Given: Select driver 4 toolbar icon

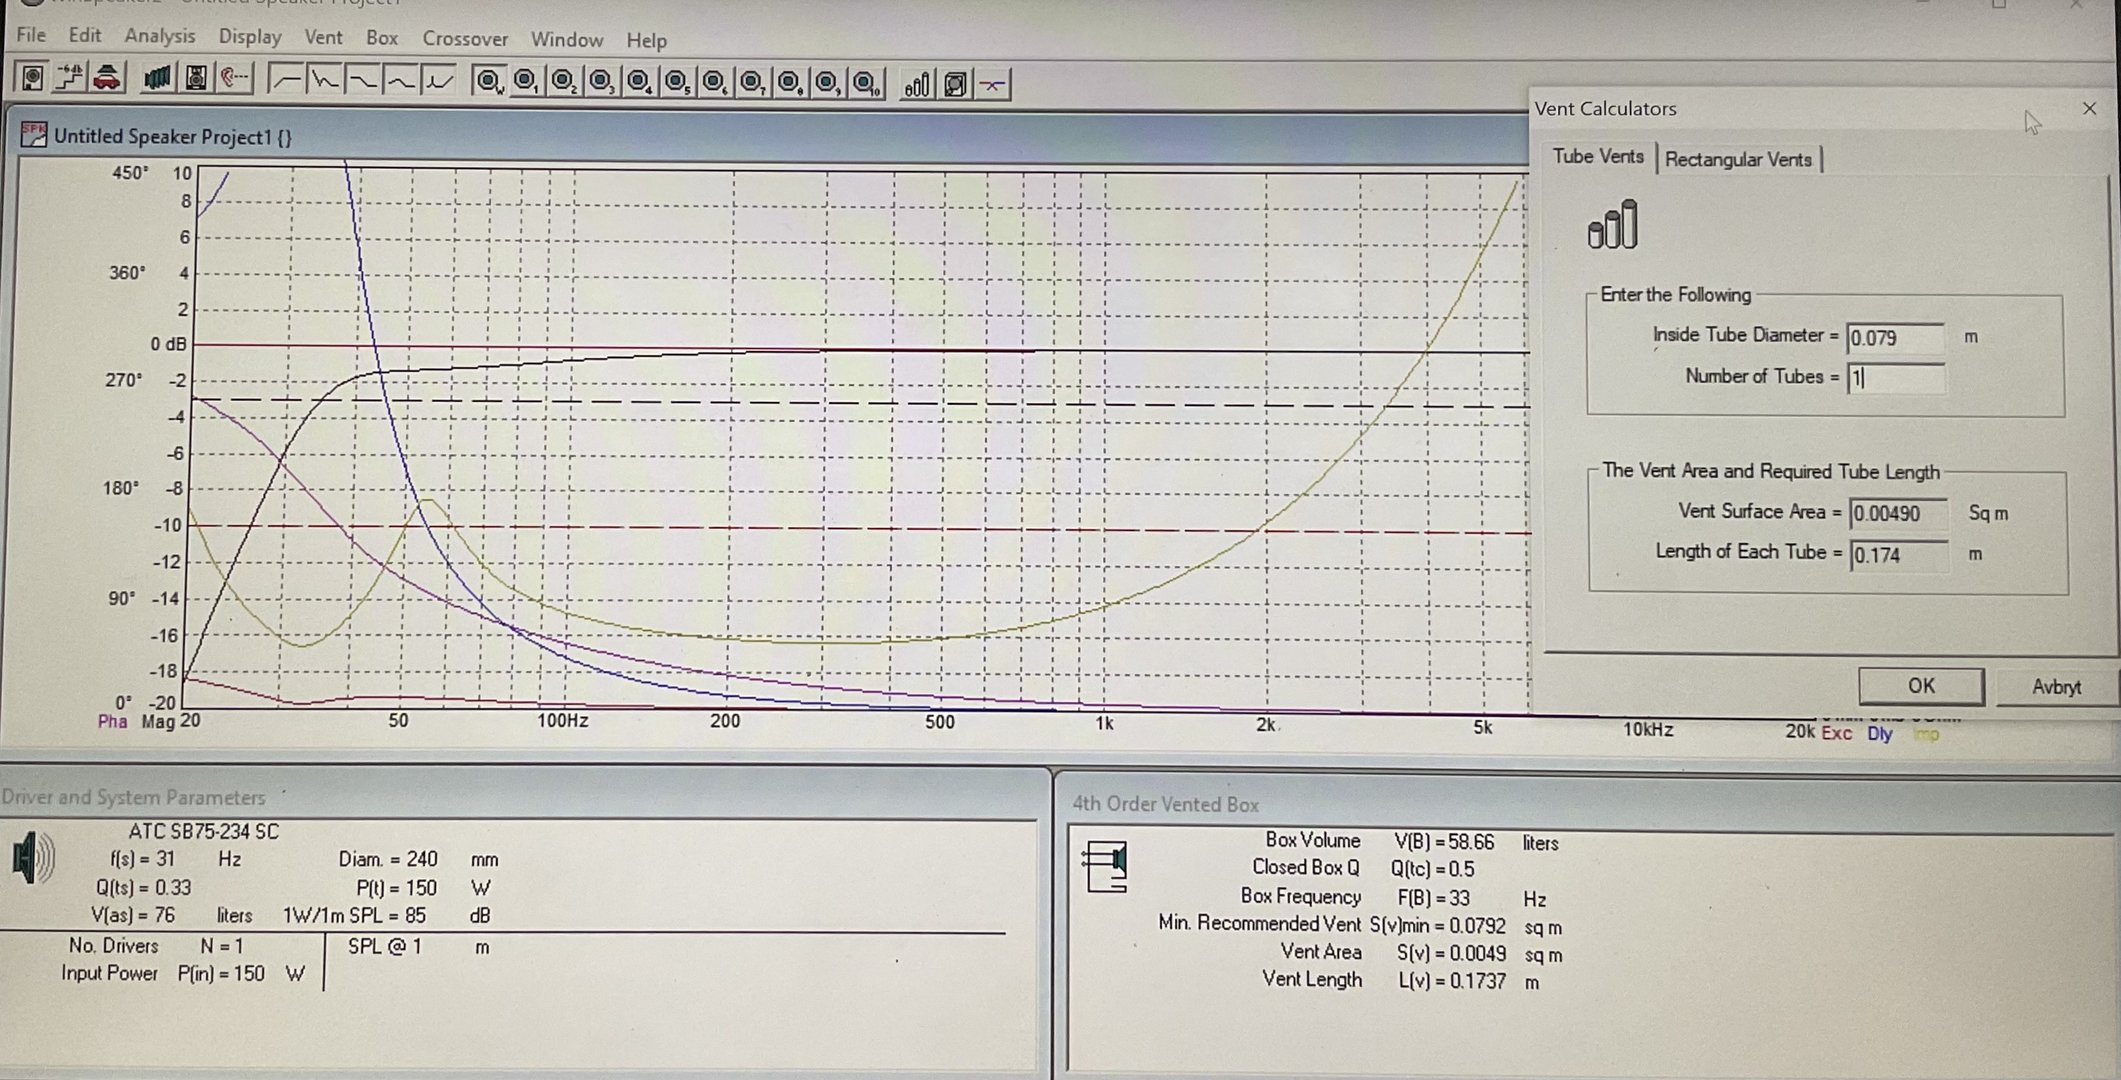Looking at the screenshot, I should (x=640, y=82).
